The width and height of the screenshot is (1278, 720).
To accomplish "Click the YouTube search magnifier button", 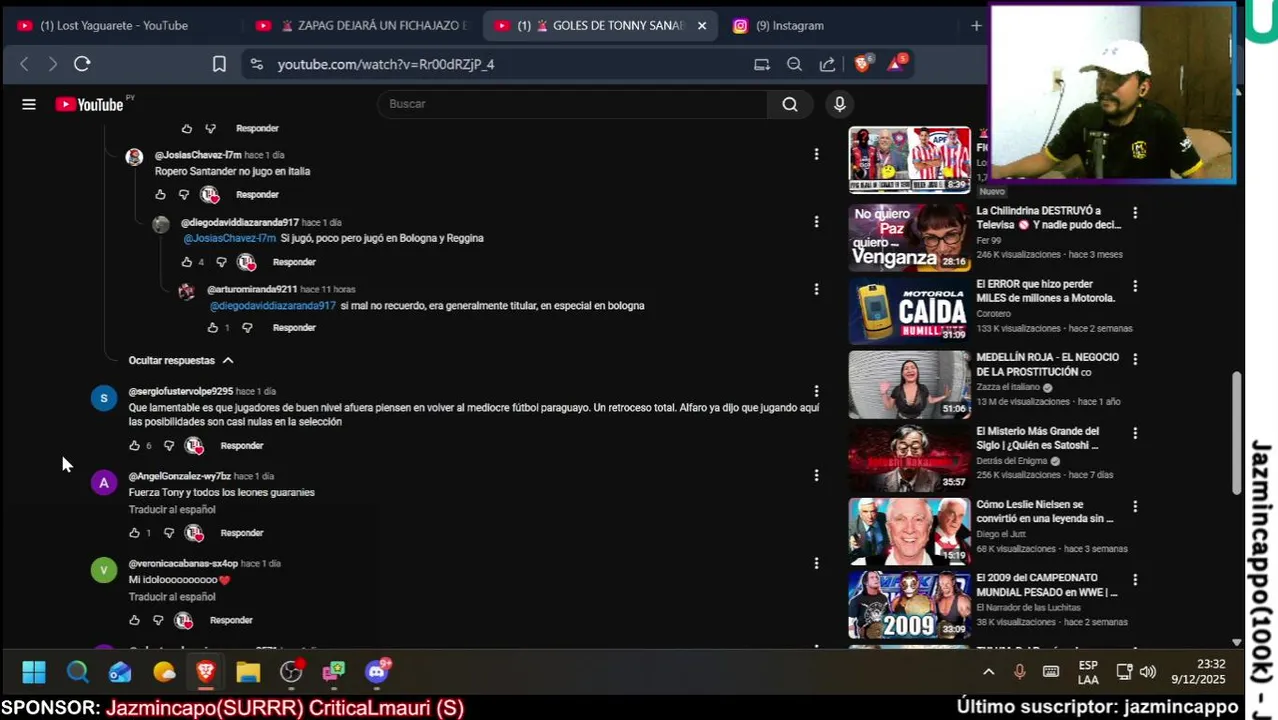I will click(790, 104).
